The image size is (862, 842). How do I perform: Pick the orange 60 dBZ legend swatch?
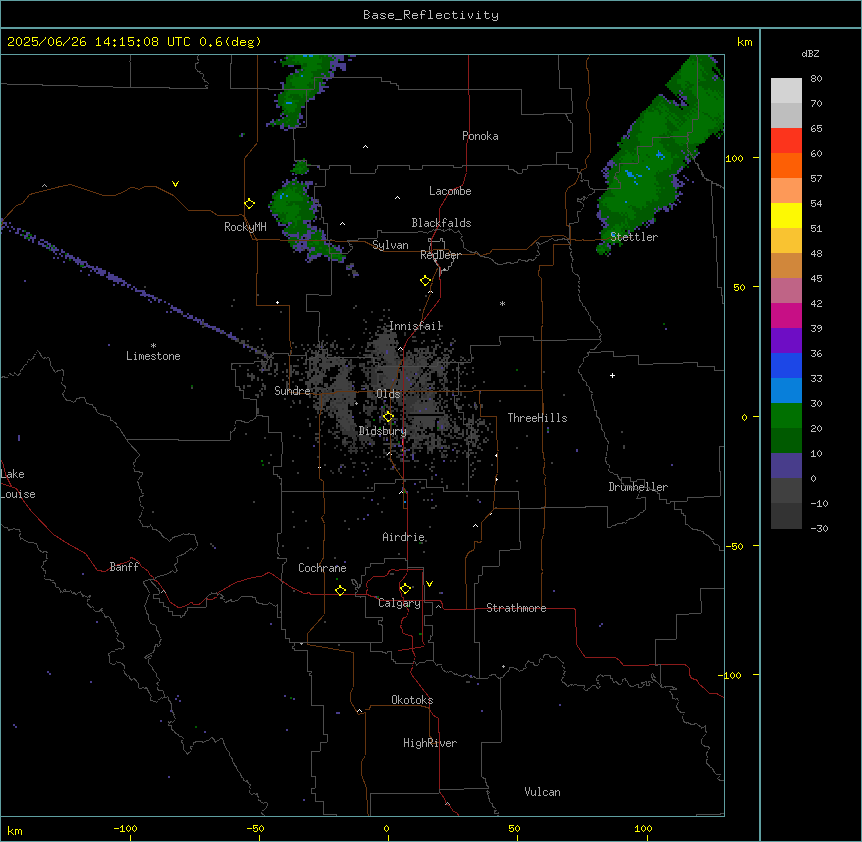786,165
